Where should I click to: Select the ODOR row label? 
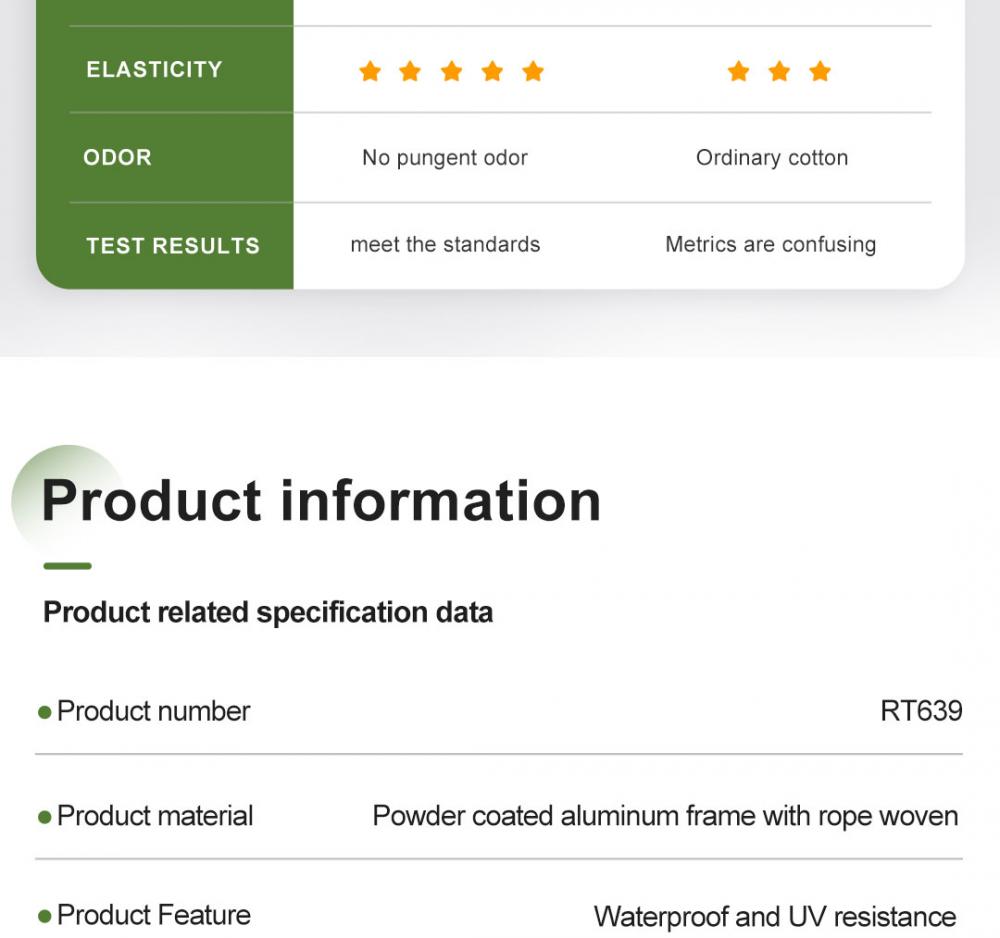click(x=117, y=157)
